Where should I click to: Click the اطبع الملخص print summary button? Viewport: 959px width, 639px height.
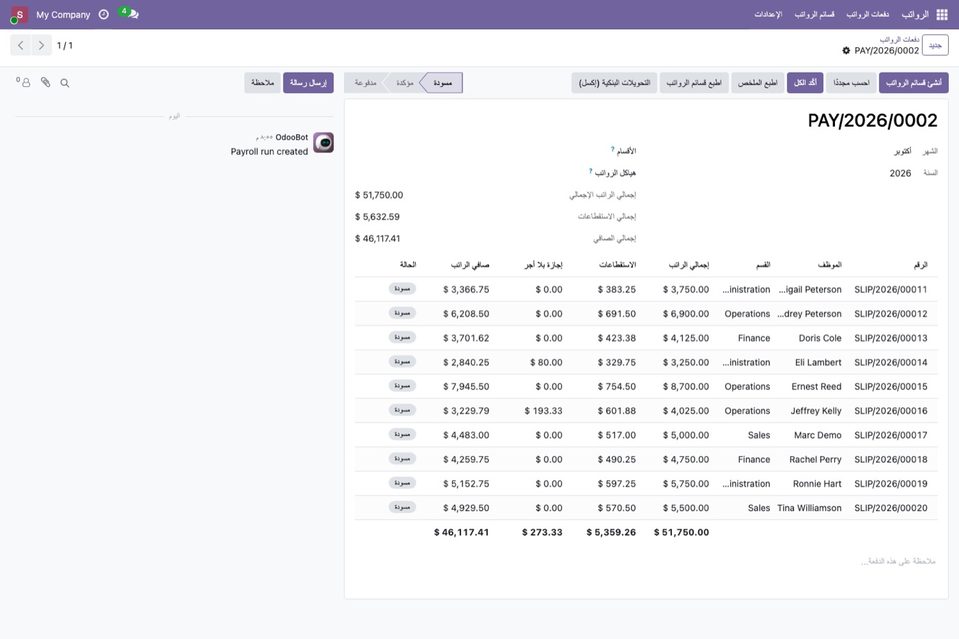pyautogui.click(x=757, y=83)
